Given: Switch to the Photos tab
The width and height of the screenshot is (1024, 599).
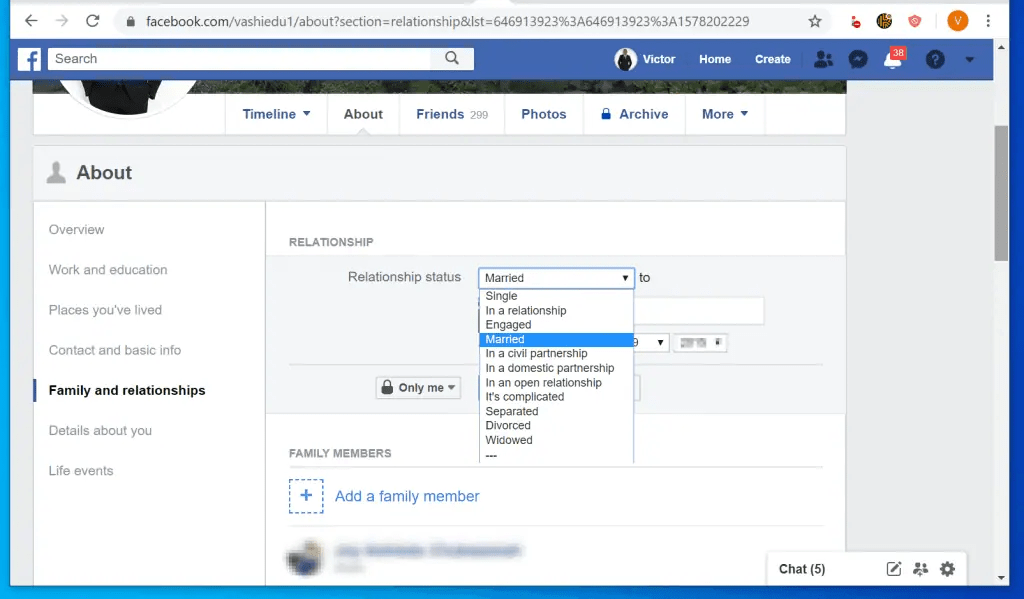Looking at the screenshot, I should pos(543,114).
